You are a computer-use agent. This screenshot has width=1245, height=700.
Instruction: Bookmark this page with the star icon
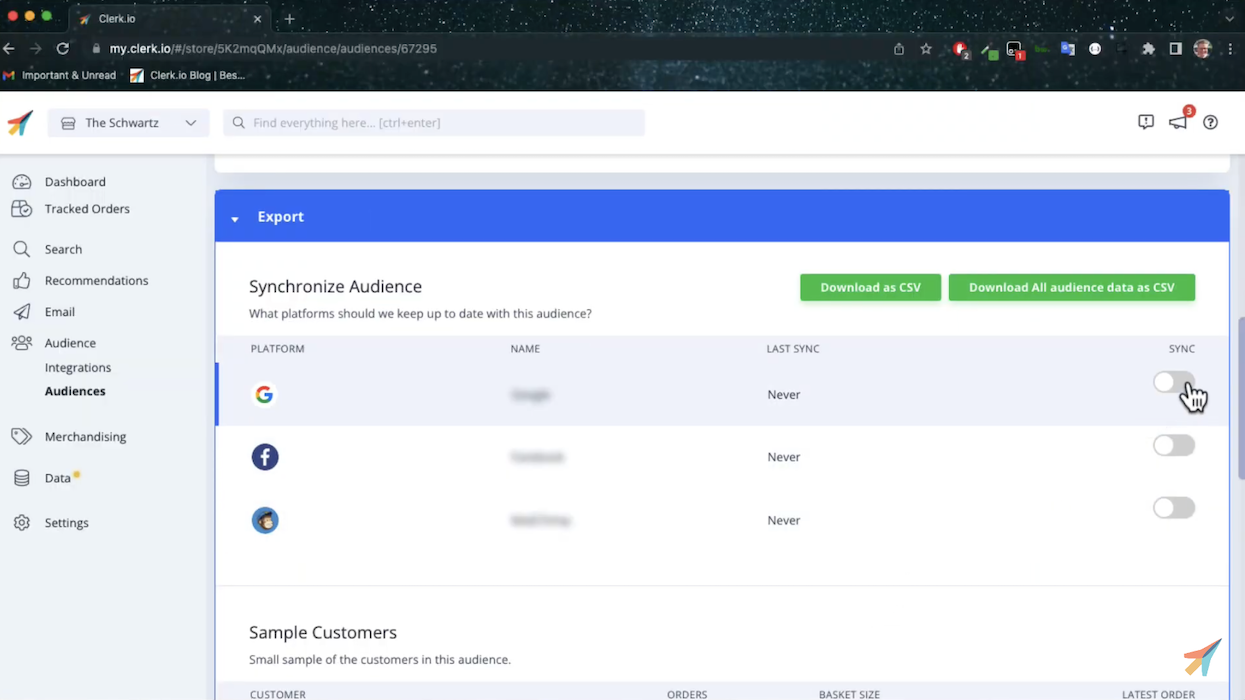coord(926,48)
